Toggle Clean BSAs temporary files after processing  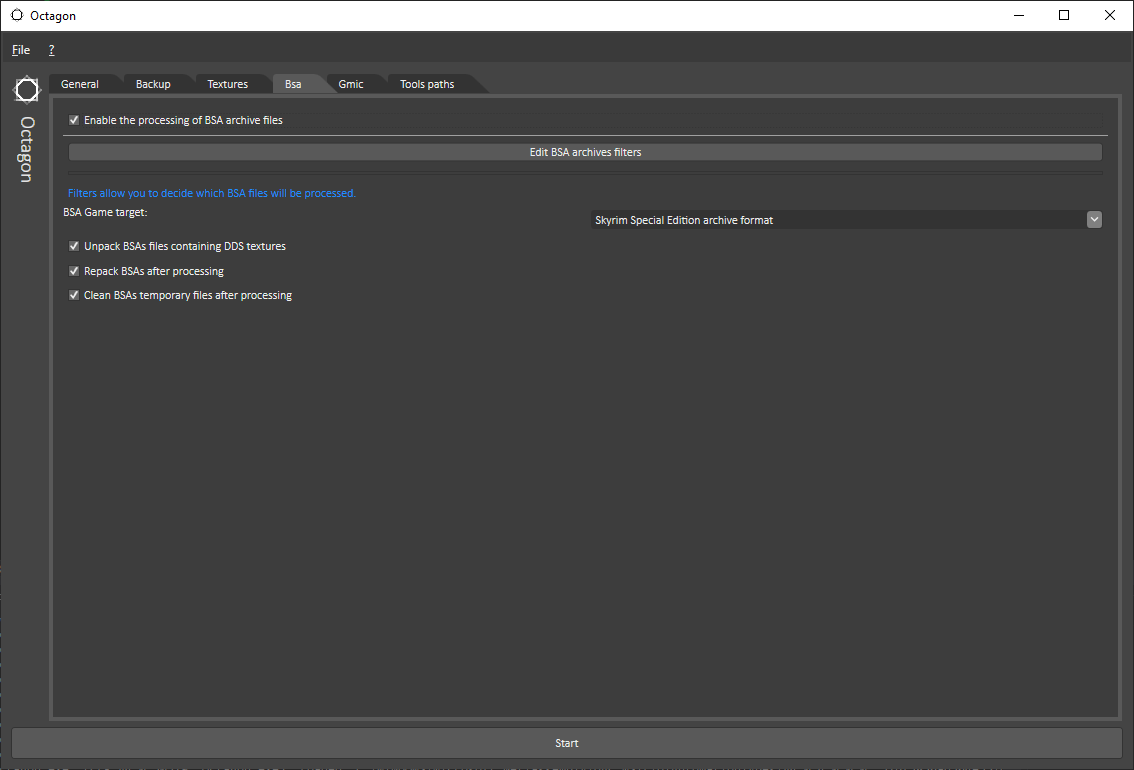[x=74, y=295]
